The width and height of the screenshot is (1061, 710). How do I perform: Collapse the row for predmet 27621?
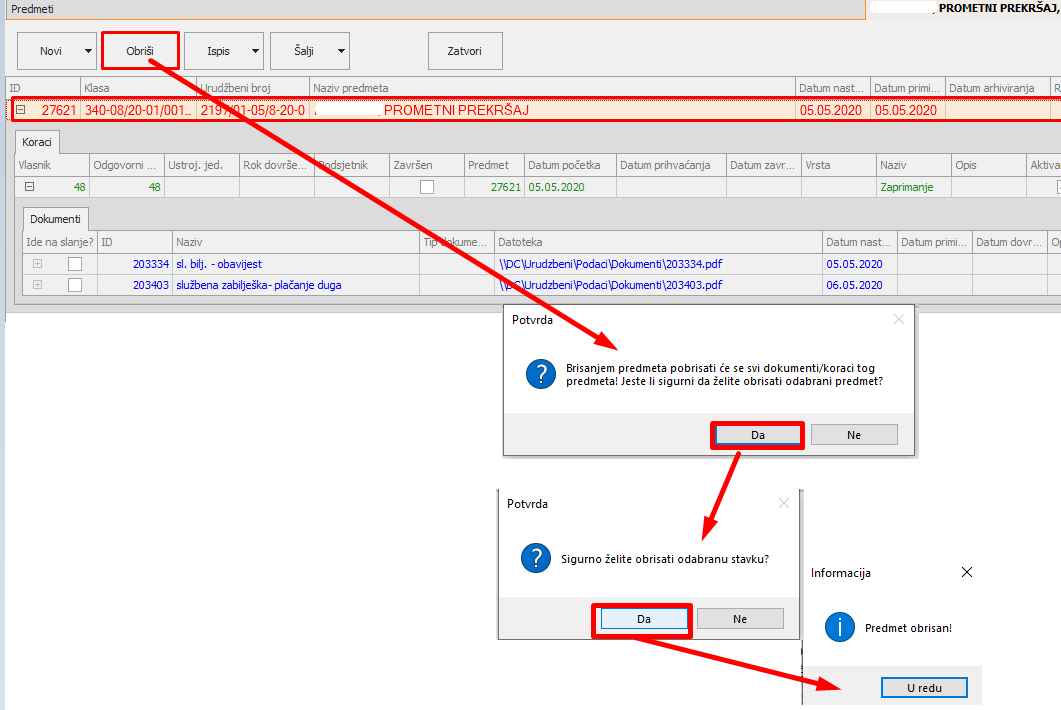click(21, 110)
